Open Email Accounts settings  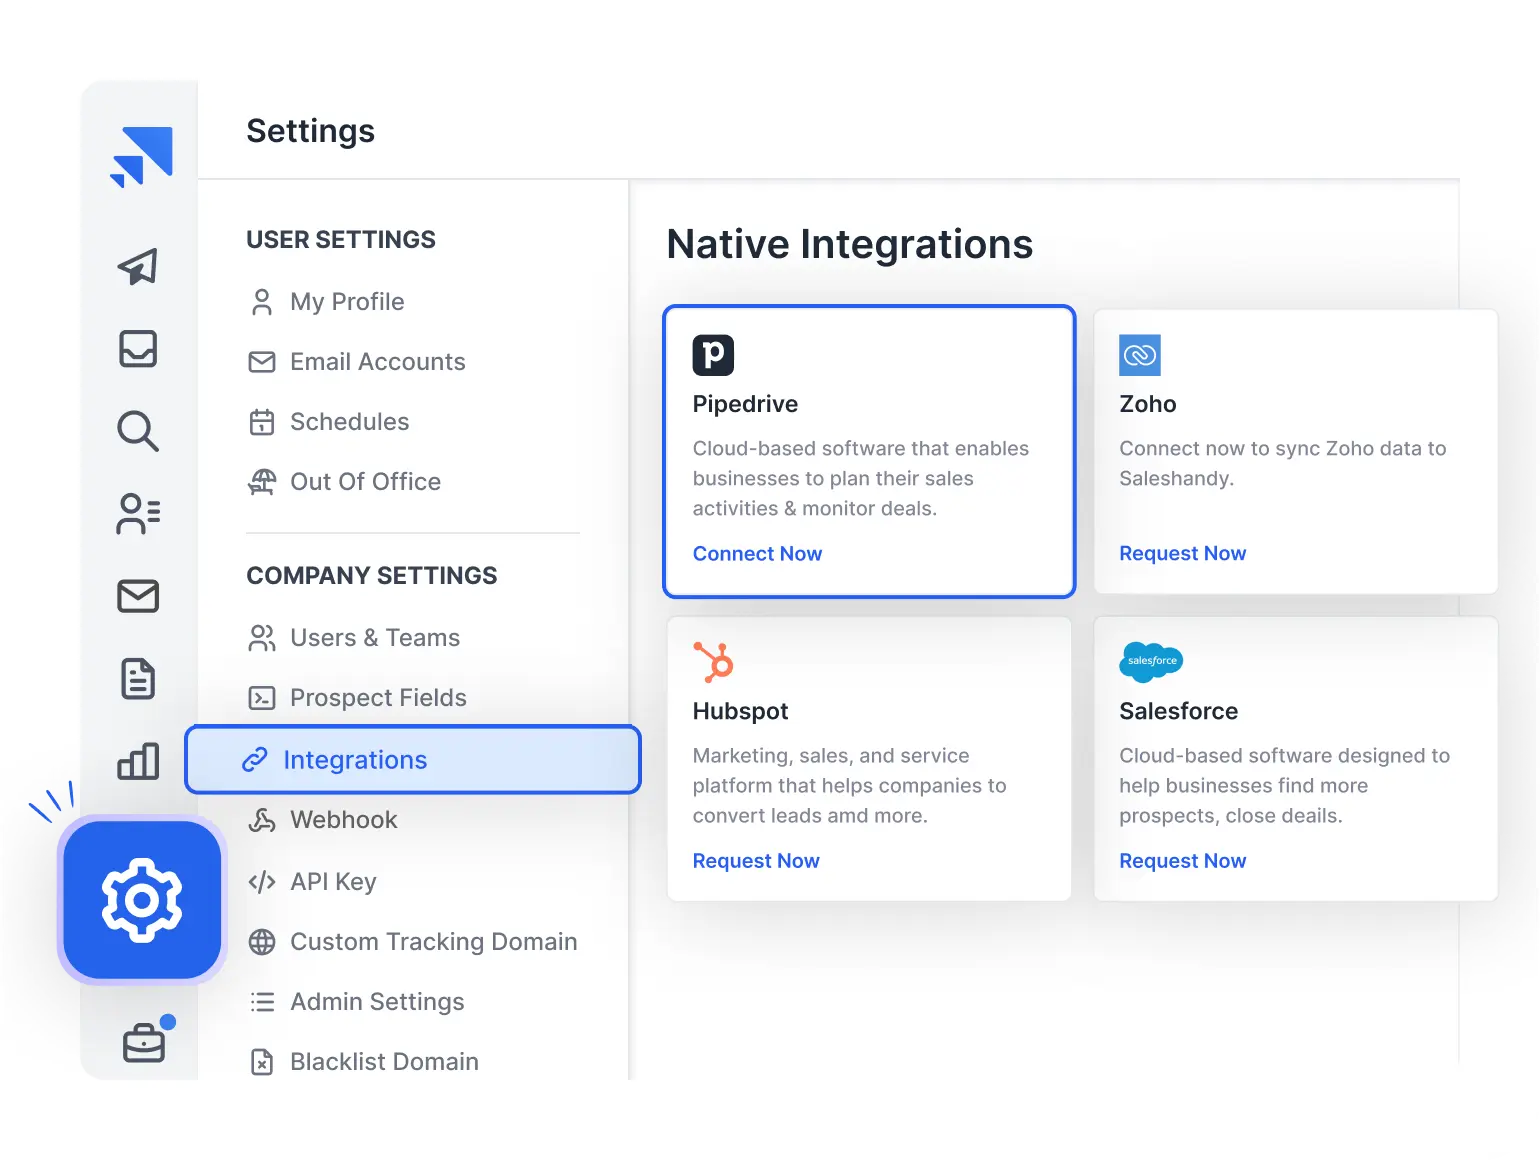377,361
